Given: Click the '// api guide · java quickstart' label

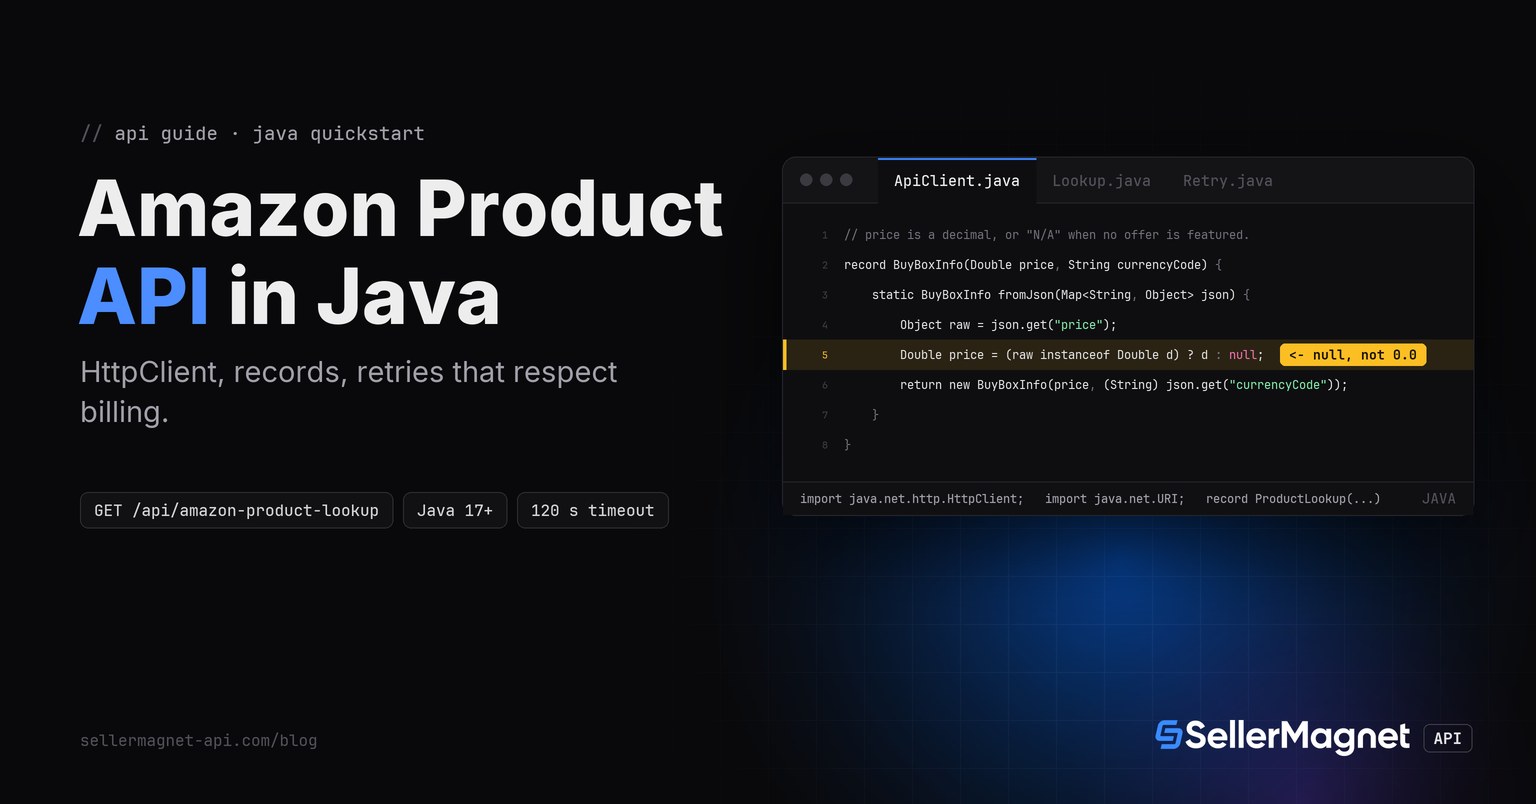Looking at the screenshot, I should point(252,134).
